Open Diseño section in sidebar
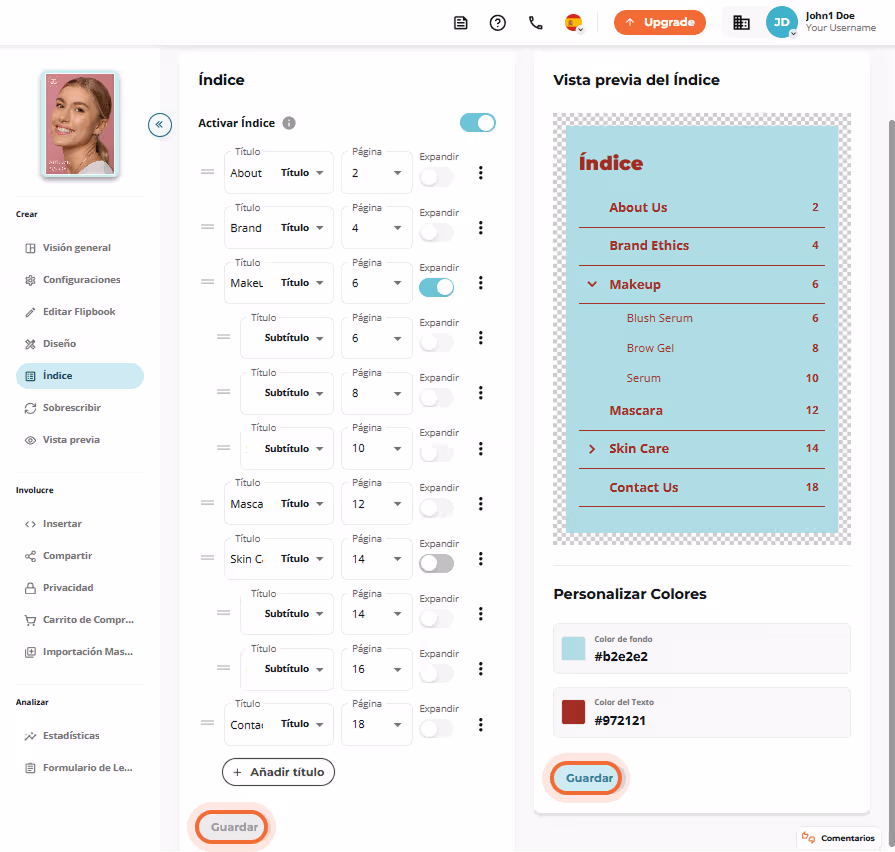The height and width of the screenshot is (852, 895). 79,344
